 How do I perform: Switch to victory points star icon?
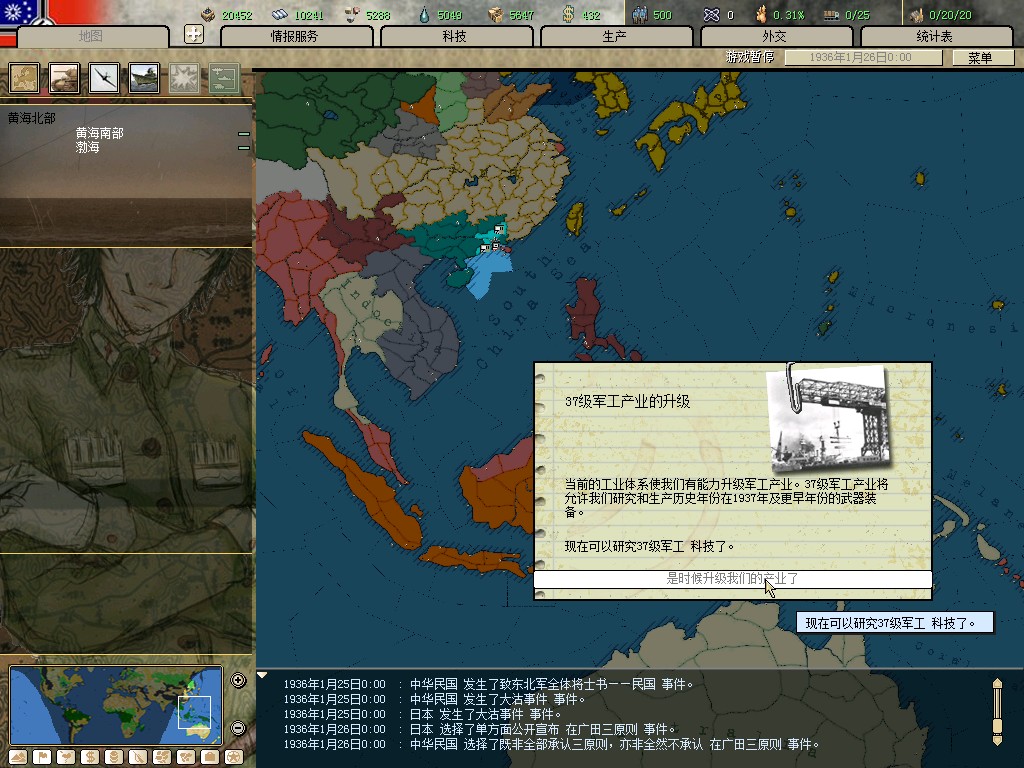tap(234, 757)
